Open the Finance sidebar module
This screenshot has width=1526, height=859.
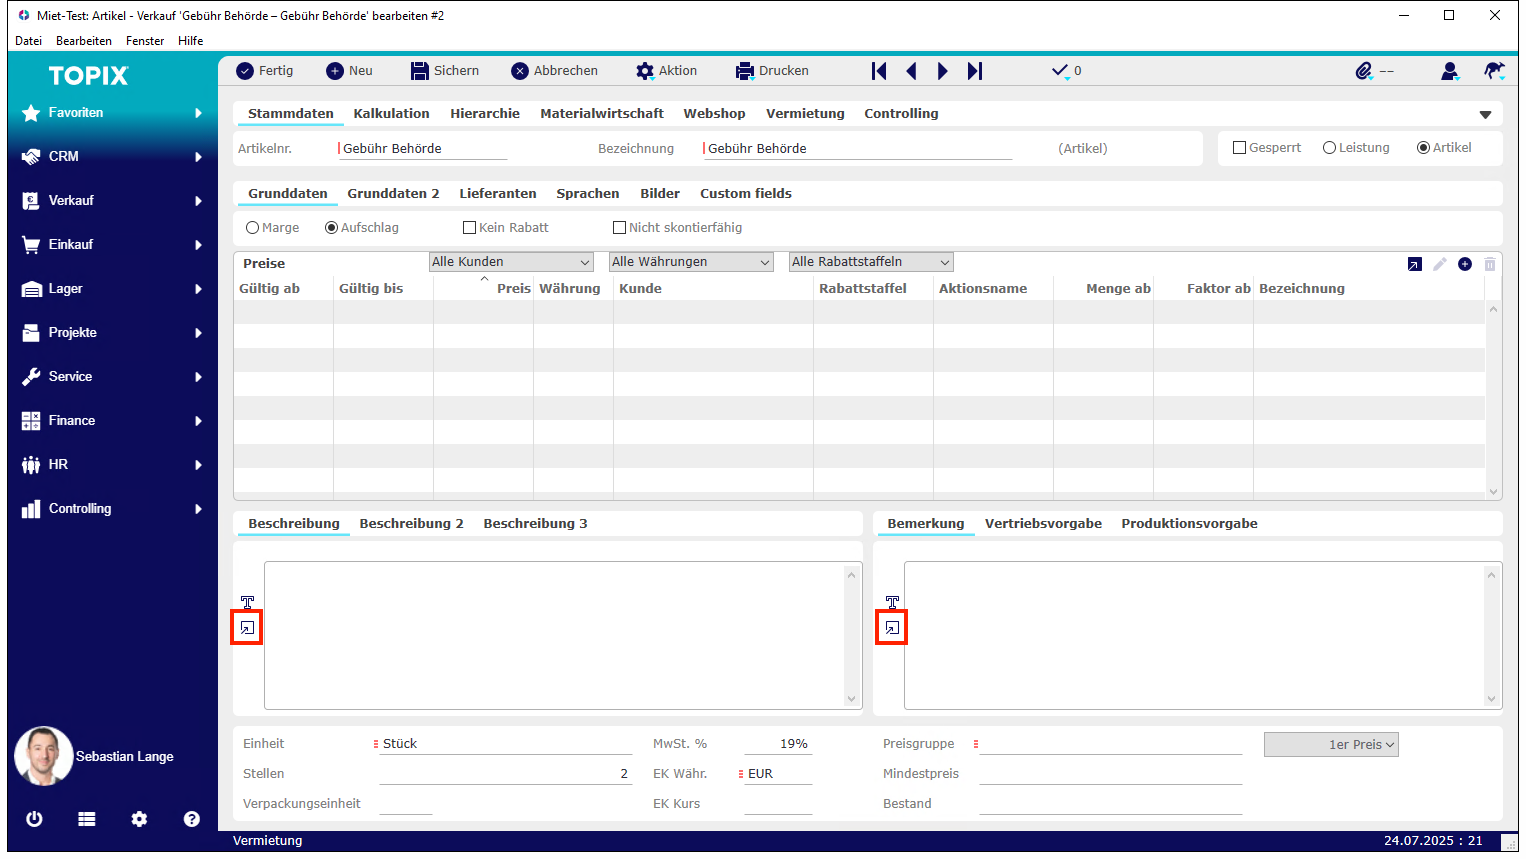(112, 421)
